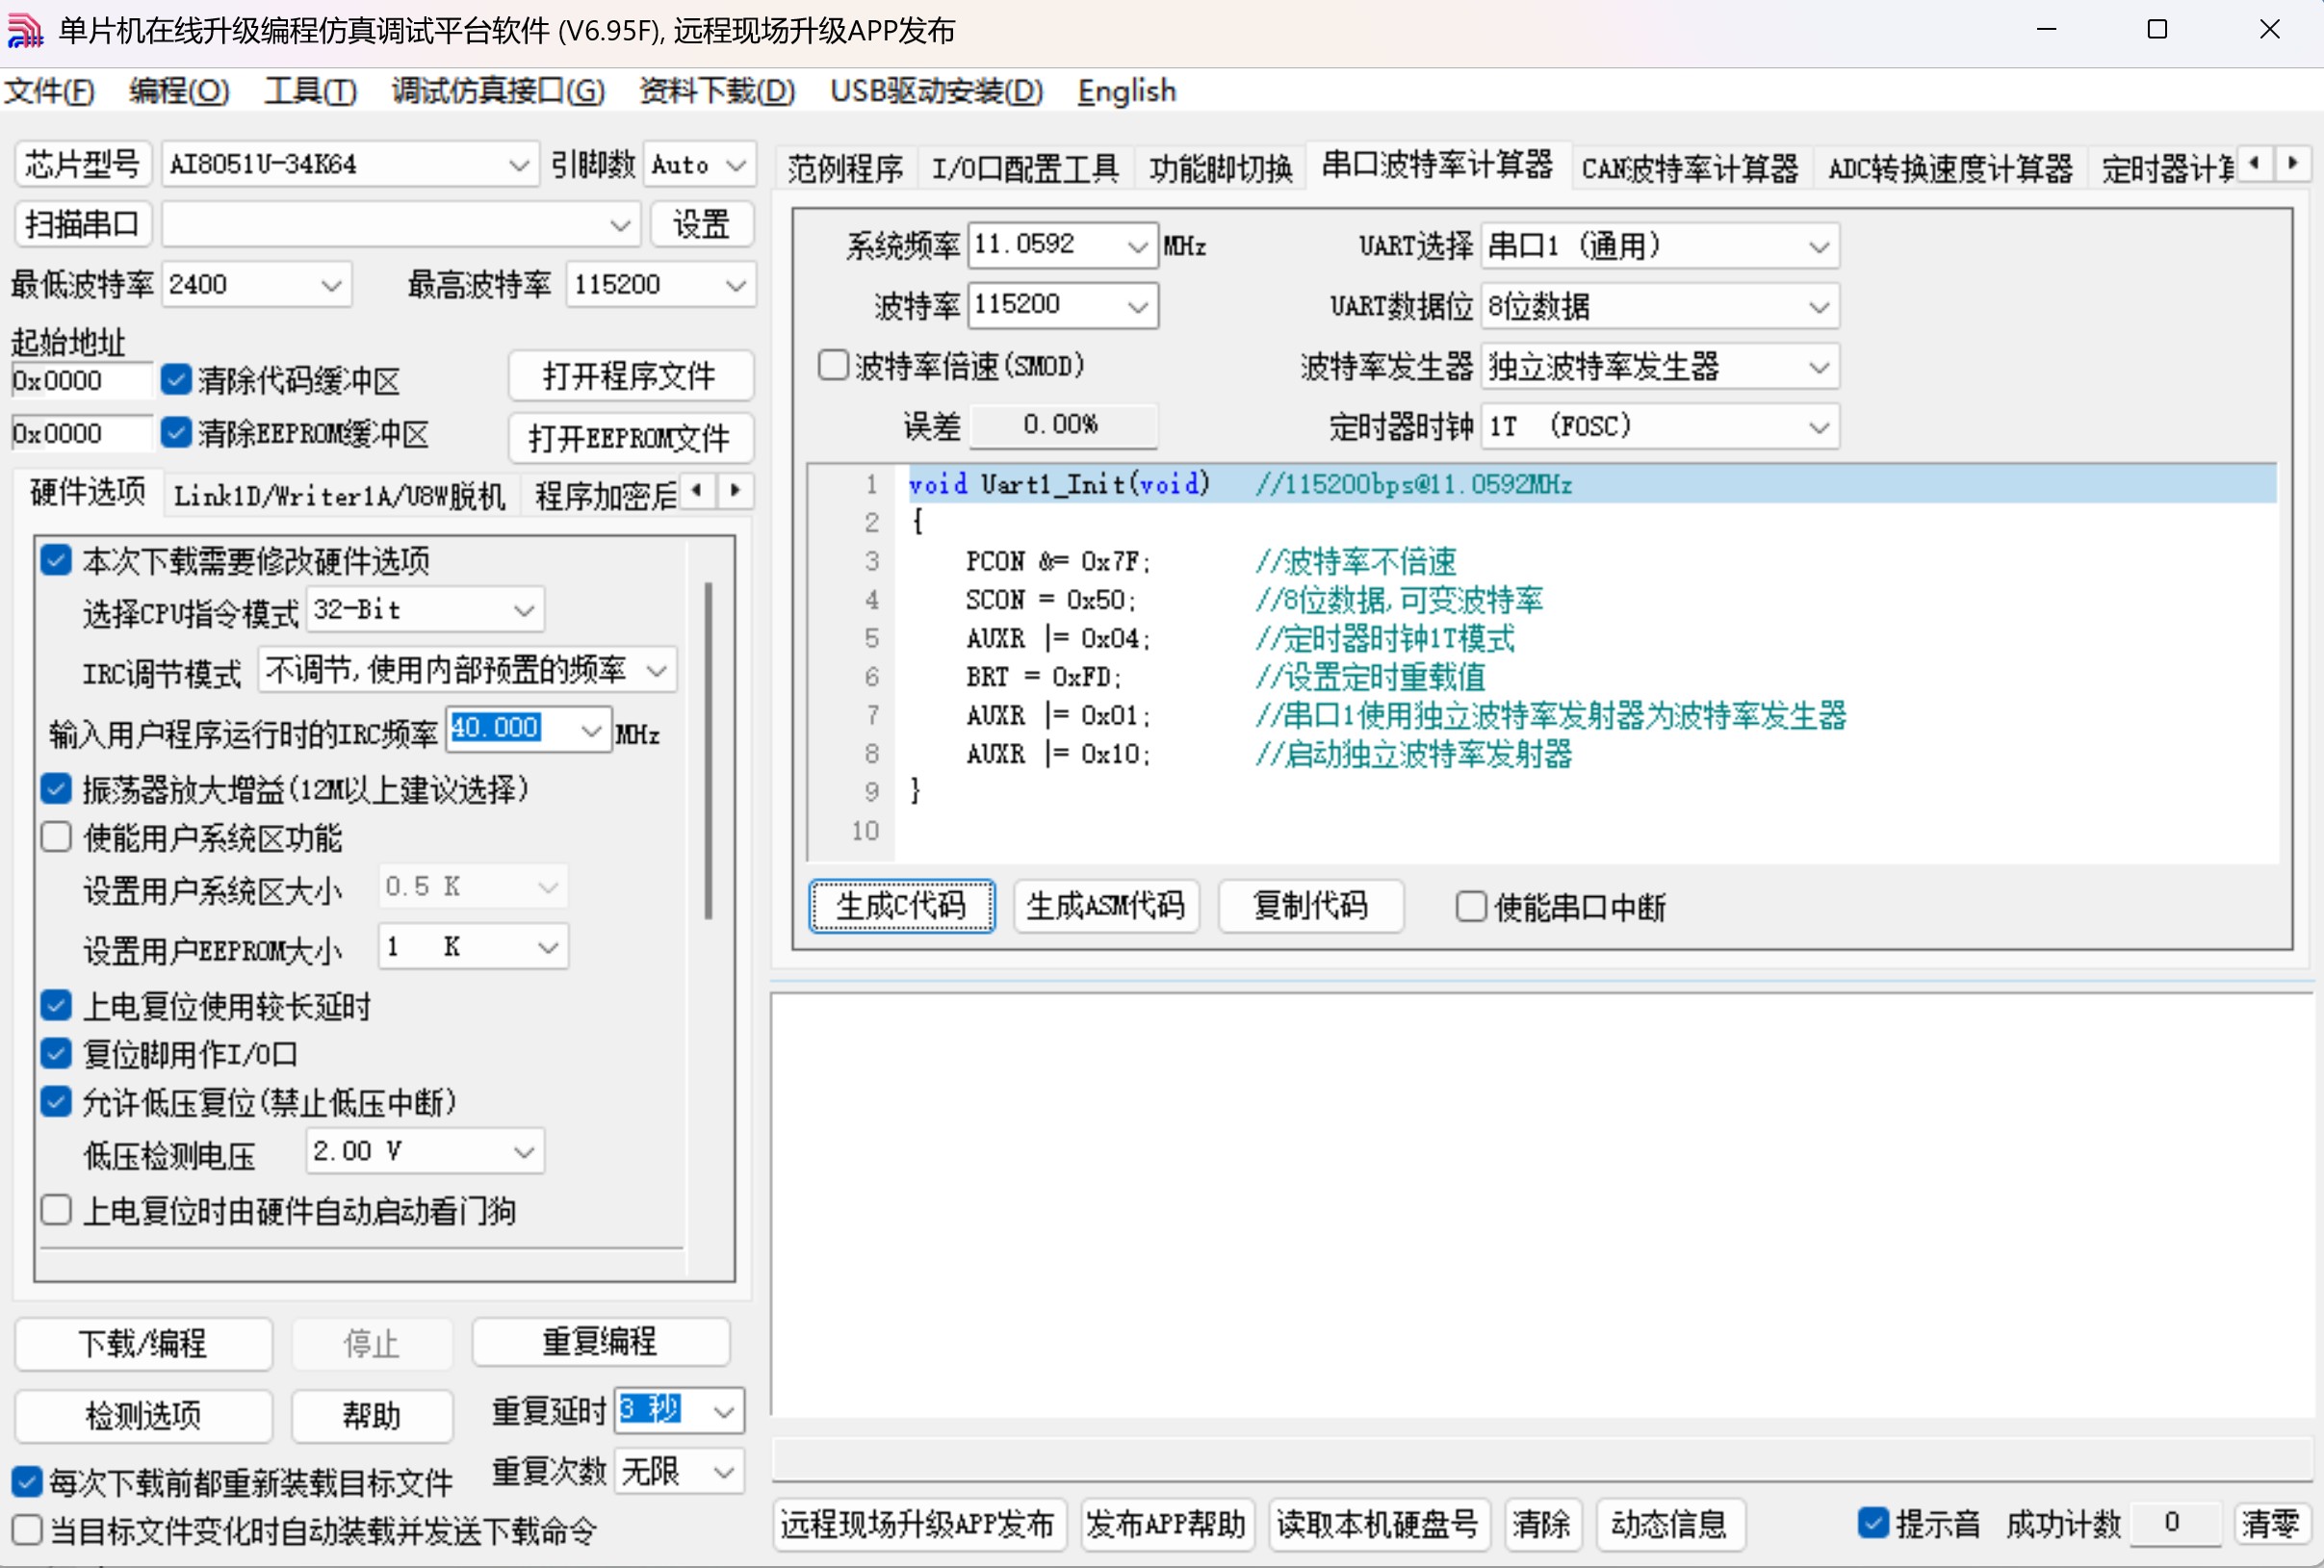Click right arrow beside 程序加密后 tab

click(735, 491)
